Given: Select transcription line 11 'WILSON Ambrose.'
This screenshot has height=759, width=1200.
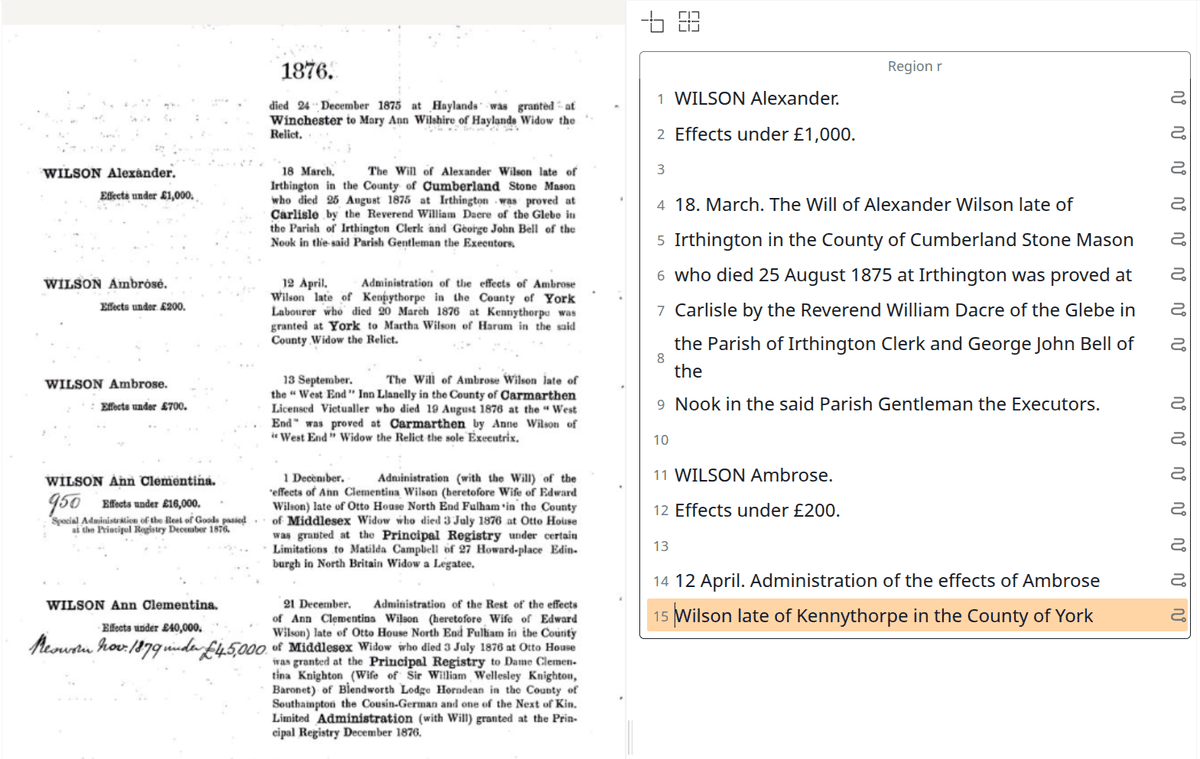Looking at the screenshot, I should click(x=754, y=475).
